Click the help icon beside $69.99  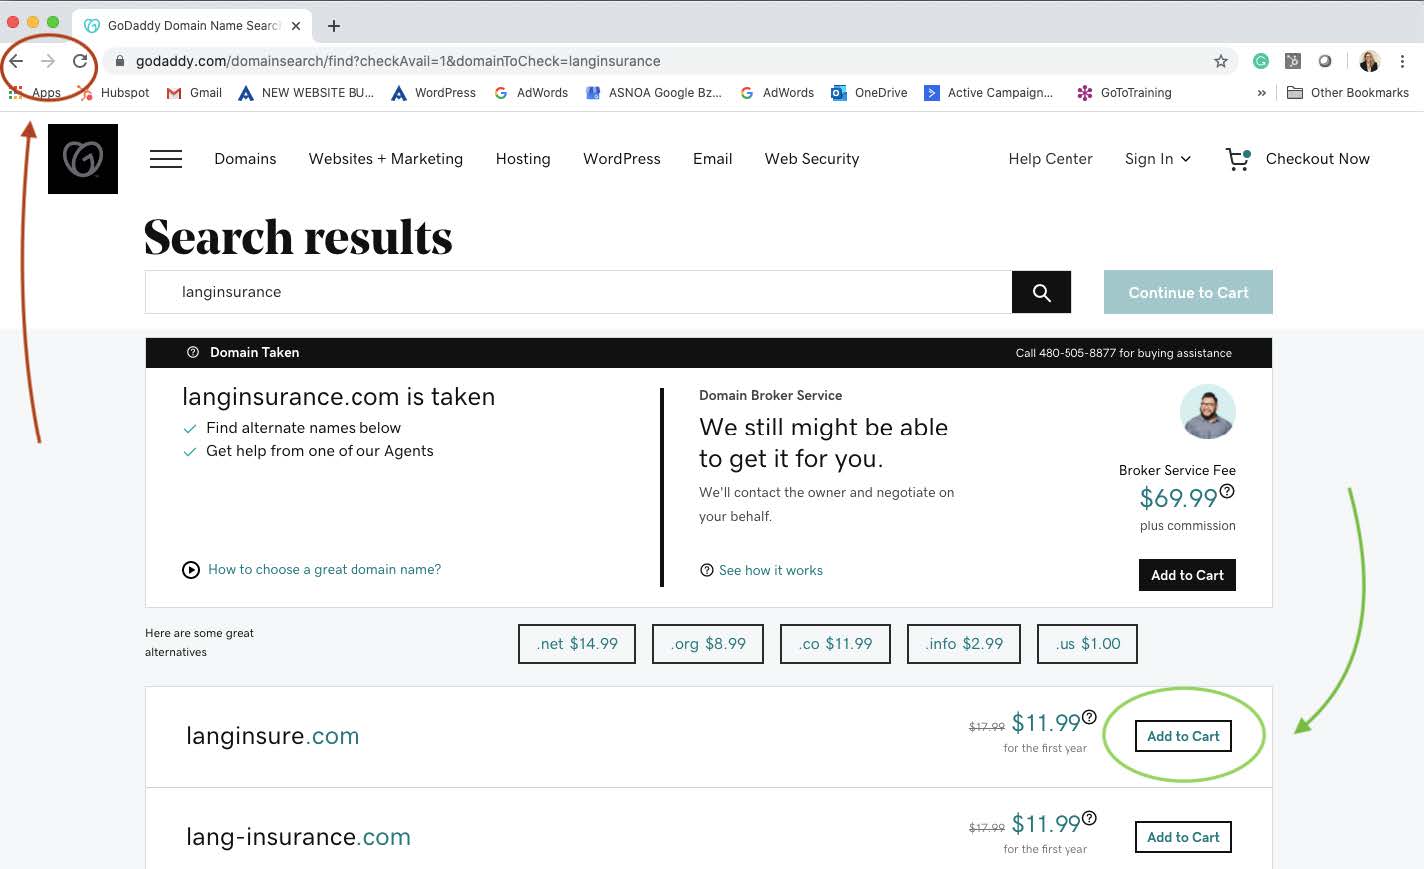pyautogui.click(x=1227, y=491)
